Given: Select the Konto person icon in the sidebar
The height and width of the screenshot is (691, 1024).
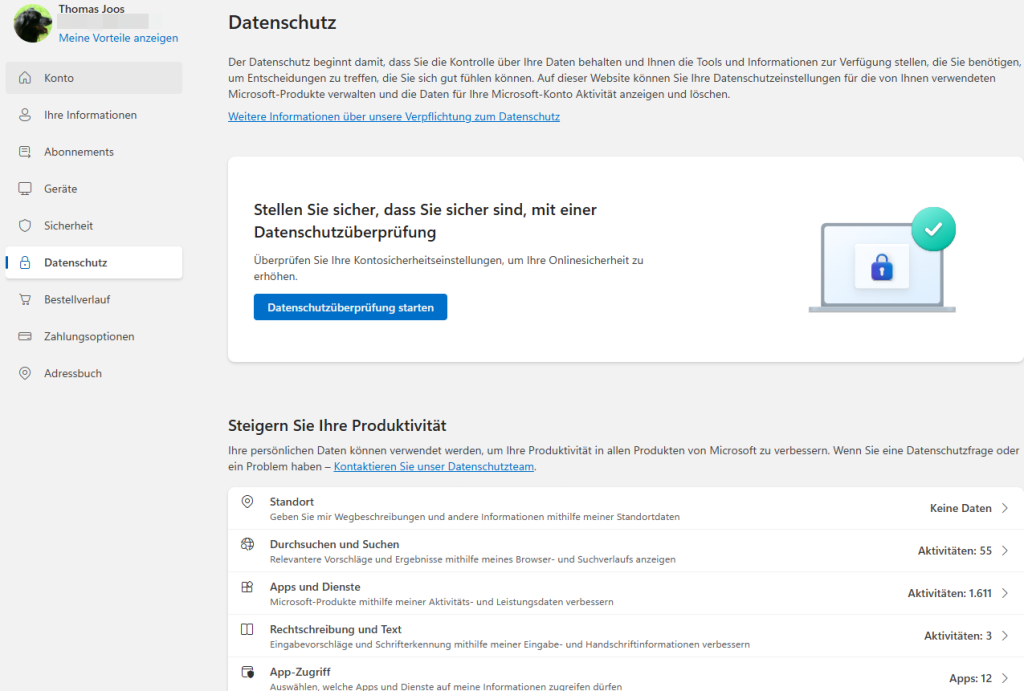Looking at the screenshot, I should [25, 77].
